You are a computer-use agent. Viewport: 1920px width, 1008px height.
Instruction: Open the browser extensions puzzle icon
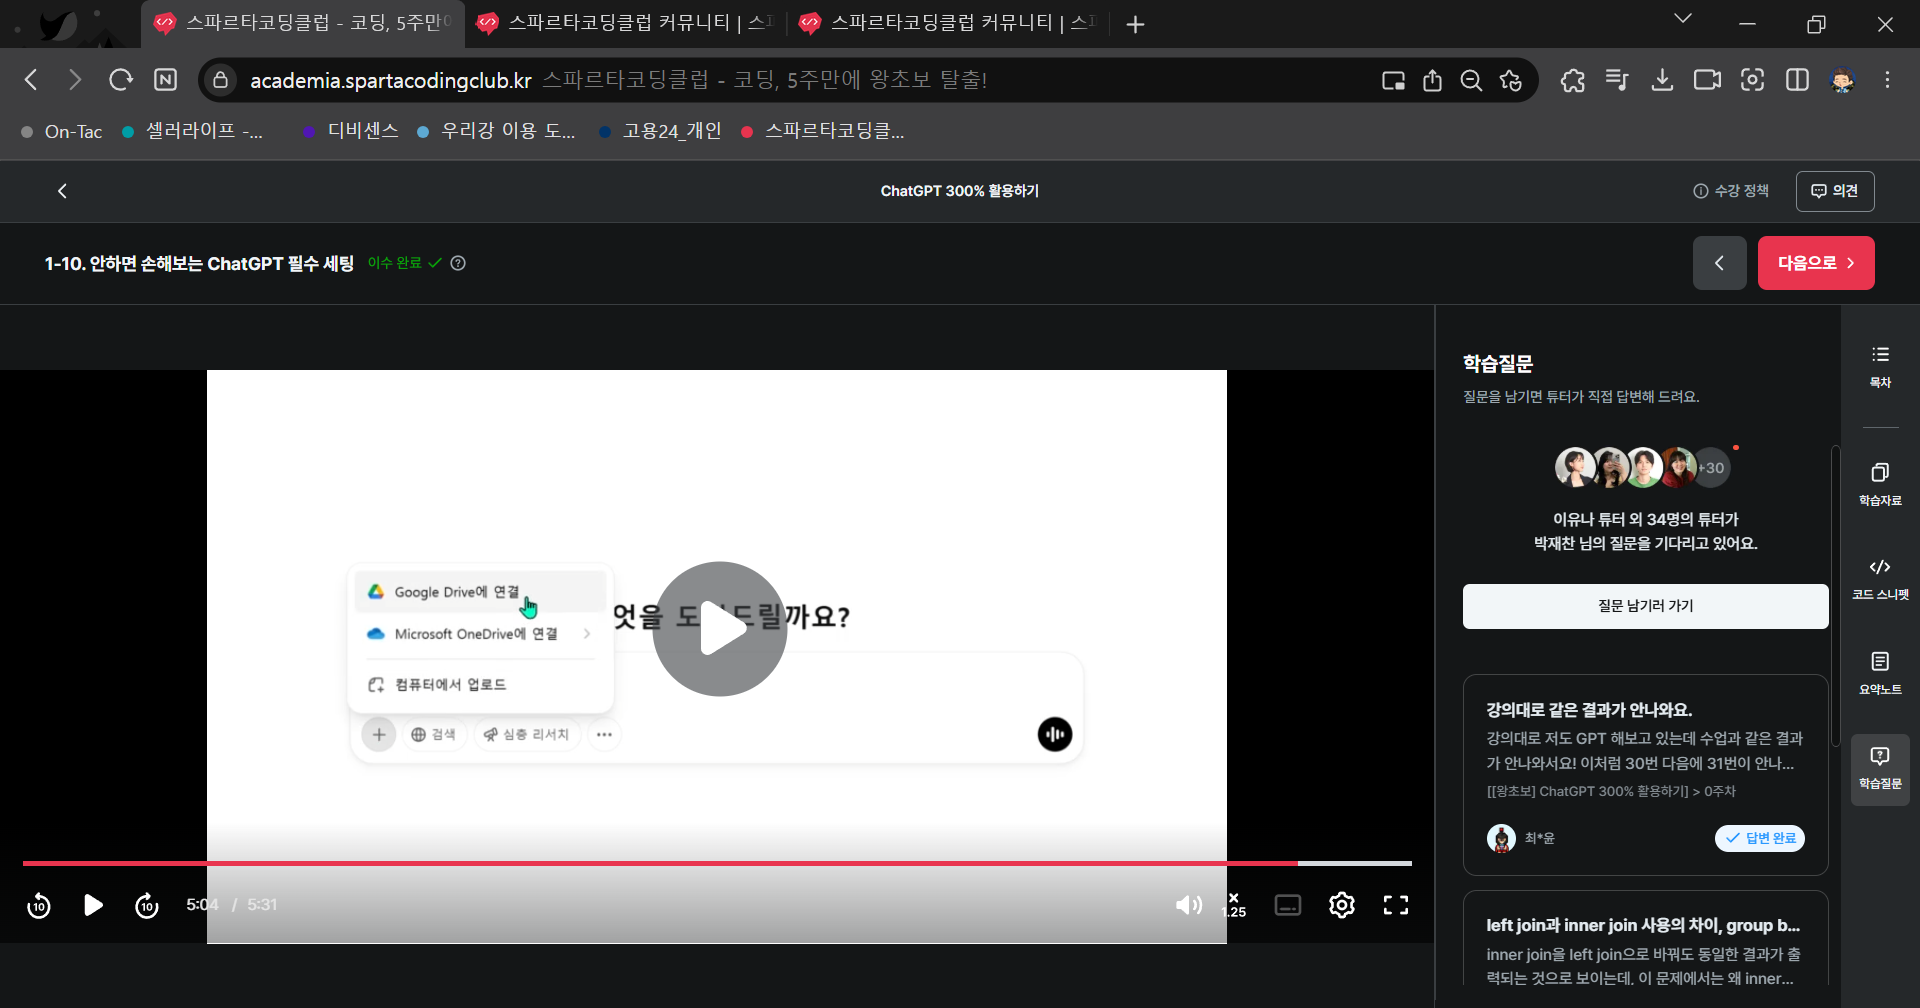(1572, 81)
